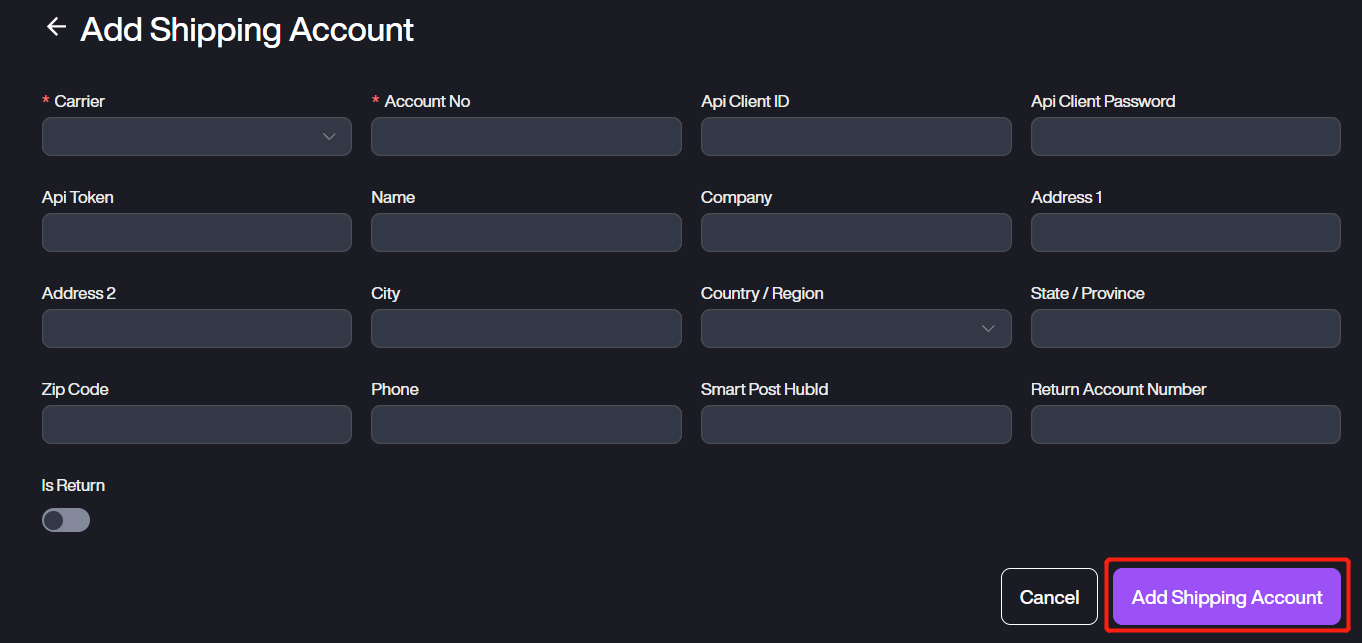Viewport: 1362px width, 643px height.
Task: Click the Phone input field
Action: click(x=526, y=425)
